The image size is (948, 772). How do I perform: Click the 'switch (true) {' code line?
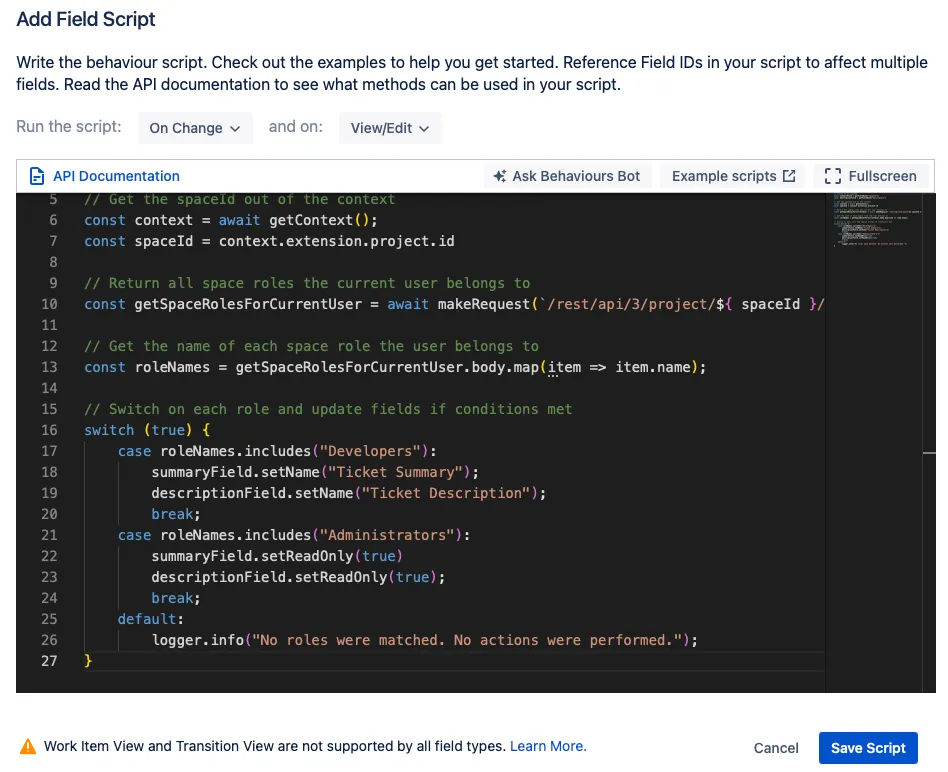[147, 430]
